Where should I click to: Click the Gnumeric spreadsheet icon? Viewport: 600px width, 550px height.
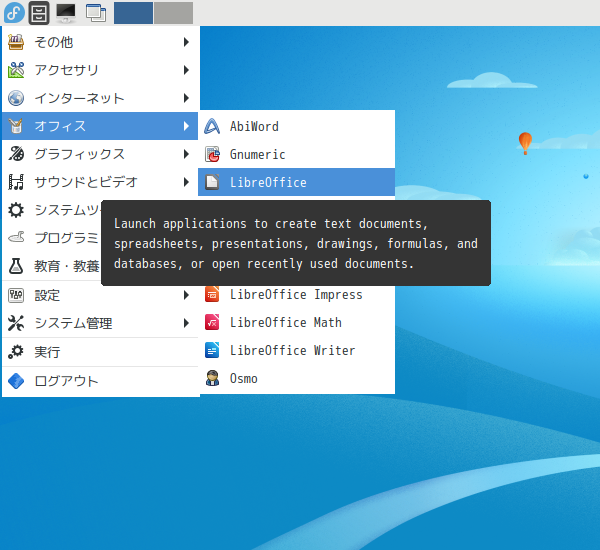pyautogui.click(x=212, y=154)
